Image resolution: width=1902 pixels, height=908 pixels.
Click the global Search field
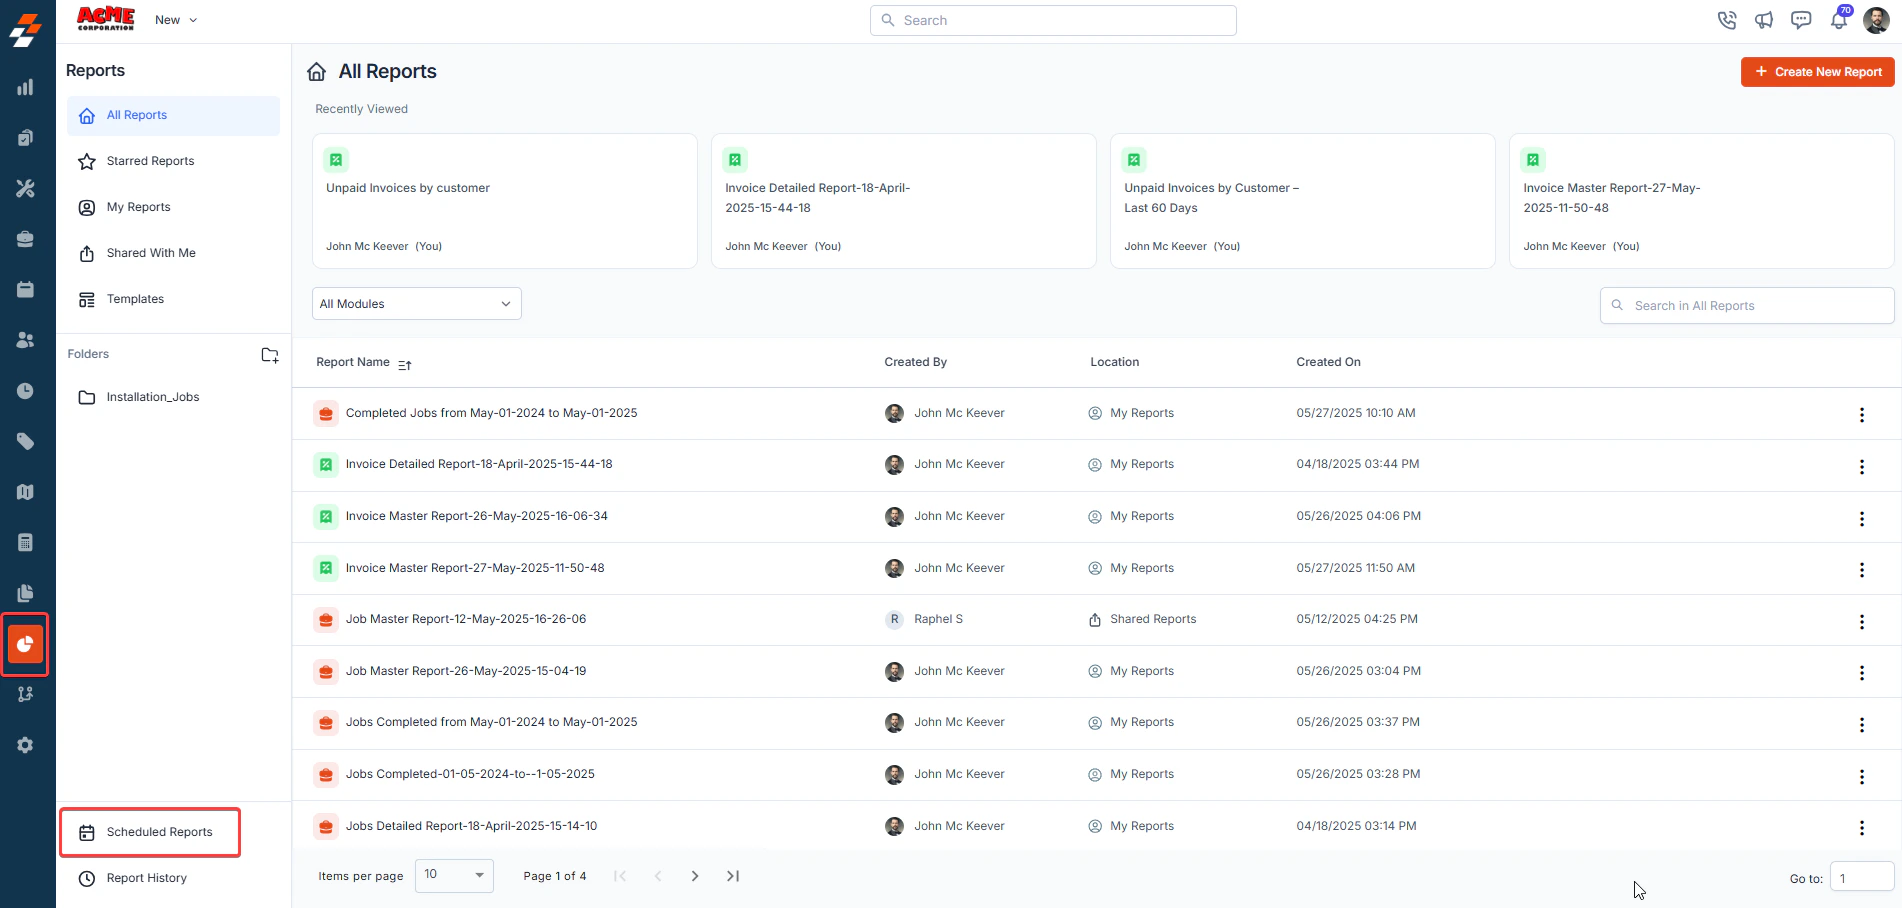[x=1053, y=20]
